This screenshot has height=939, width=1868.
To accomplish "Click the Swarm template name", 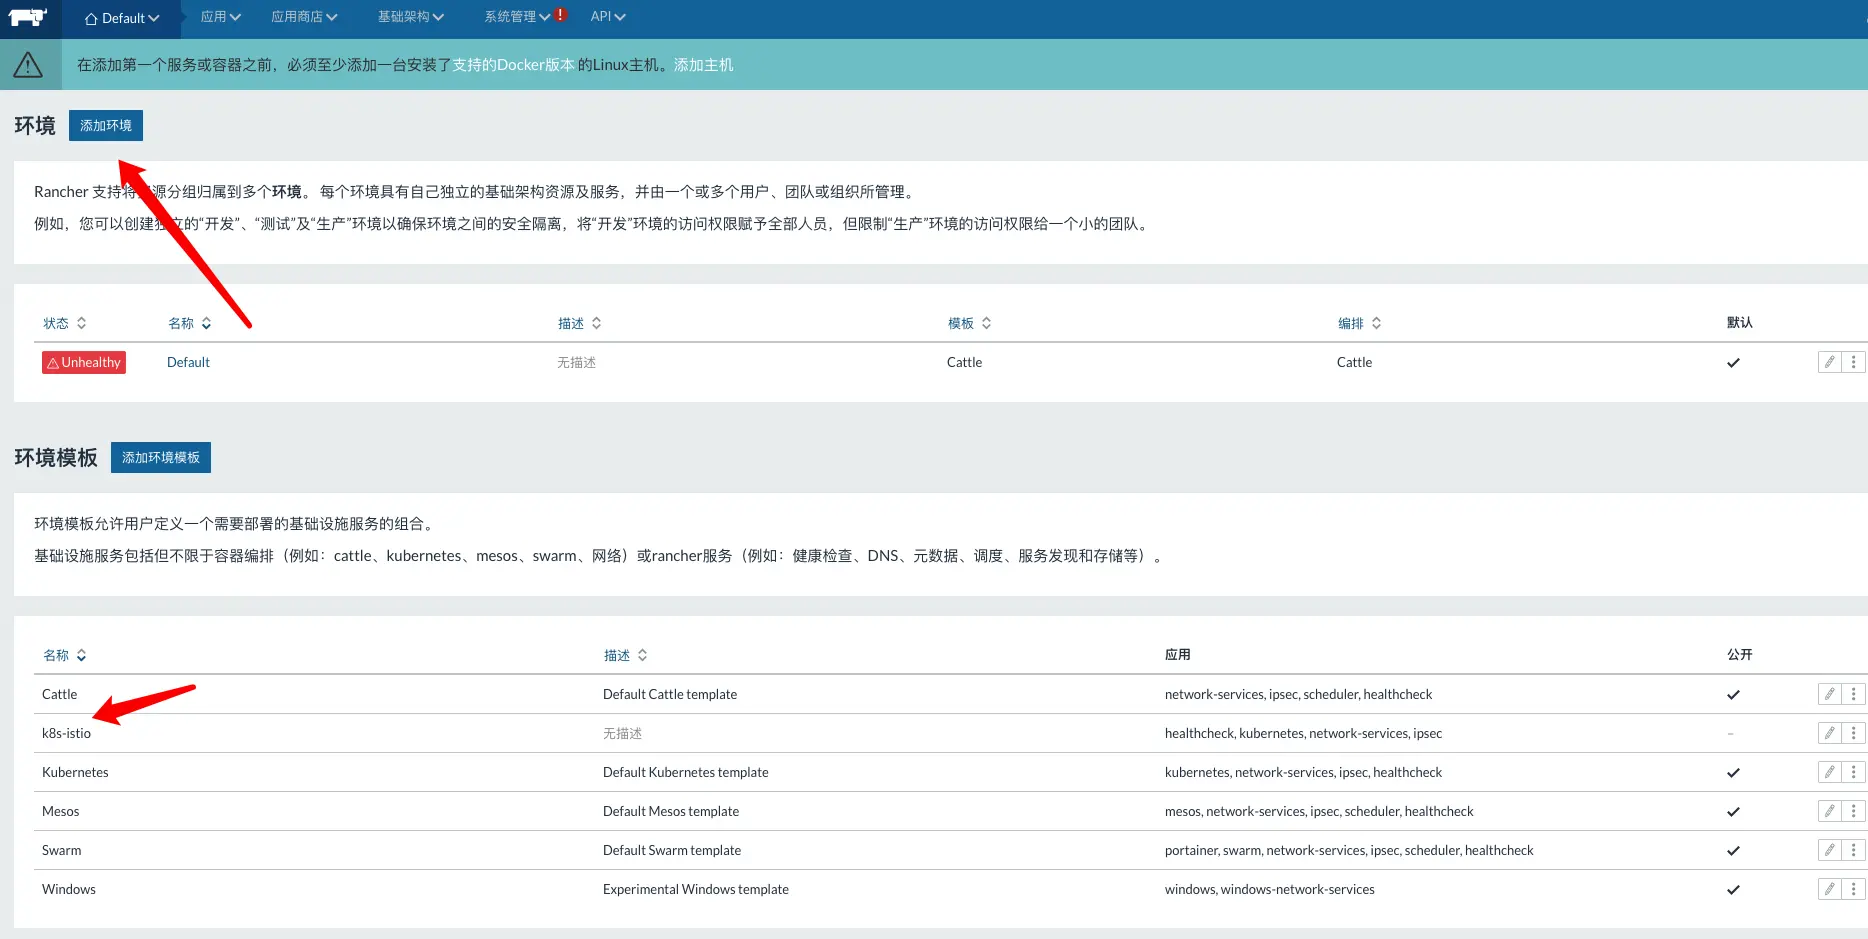I will point(62,850).
